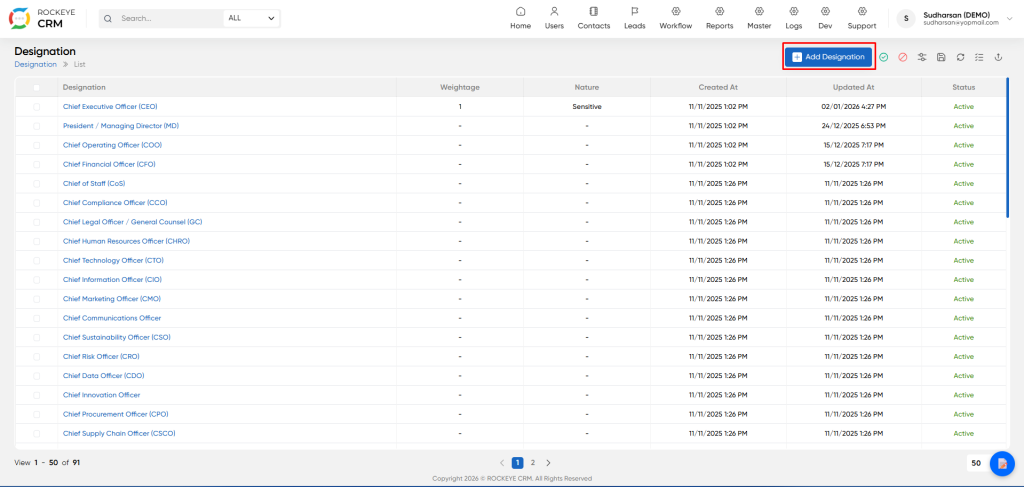The image size is (1024, 487).
Task: Click the red deactivate ban icon
Action: tap(903, 57)
